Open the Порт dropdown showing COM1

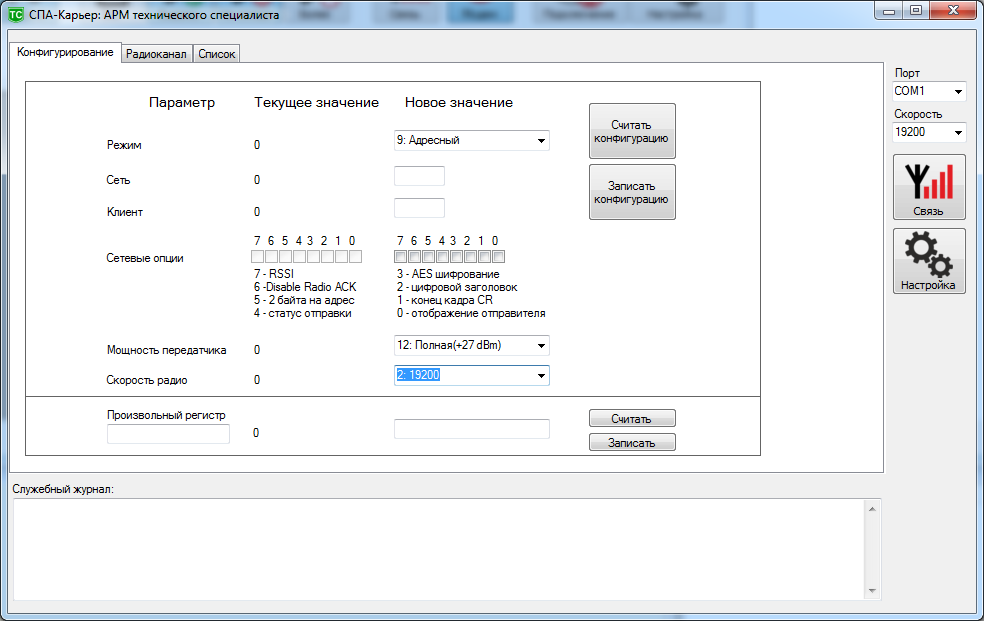click(929, 92)
